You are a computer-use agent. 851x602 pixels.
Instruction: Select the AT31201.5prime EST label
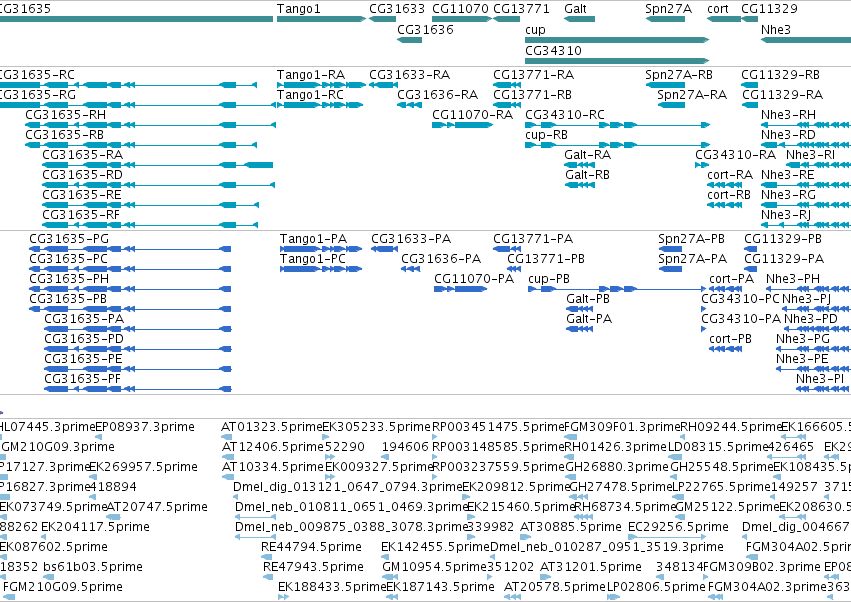click(x=590, y=567)
